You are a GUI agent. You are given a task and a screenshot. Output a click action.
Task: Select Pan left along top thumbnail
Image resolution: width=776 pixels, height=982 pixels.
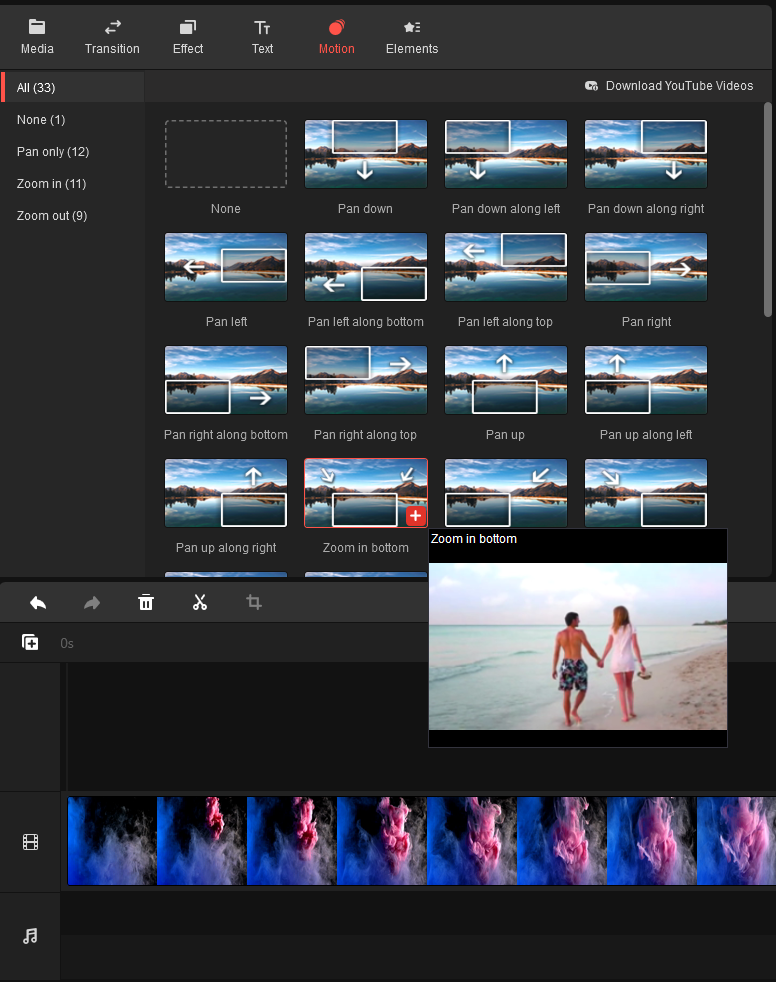505,267
